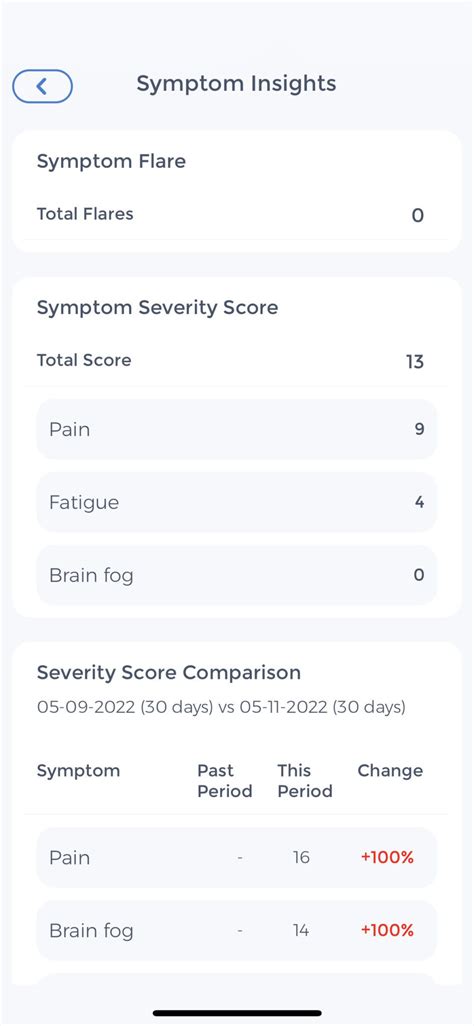Tap the This Period column header
Viewport: 474px width, 1026px height.
(305, 781)
